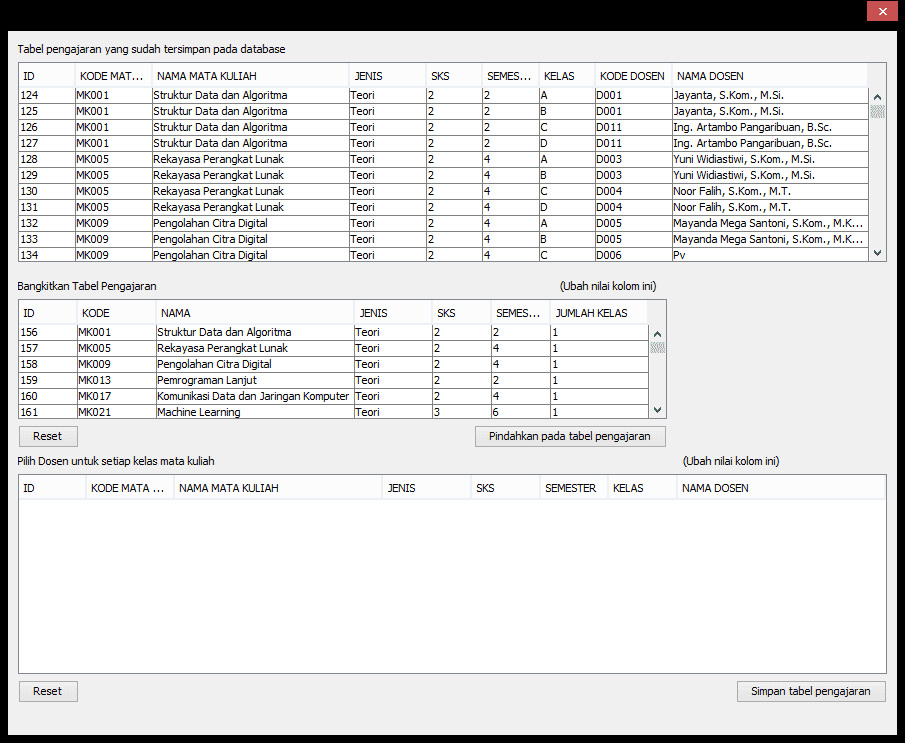Click scroll-up arrow of Bangkitkan table
Viewport: 905px width, 743px height.
(657, 334)
